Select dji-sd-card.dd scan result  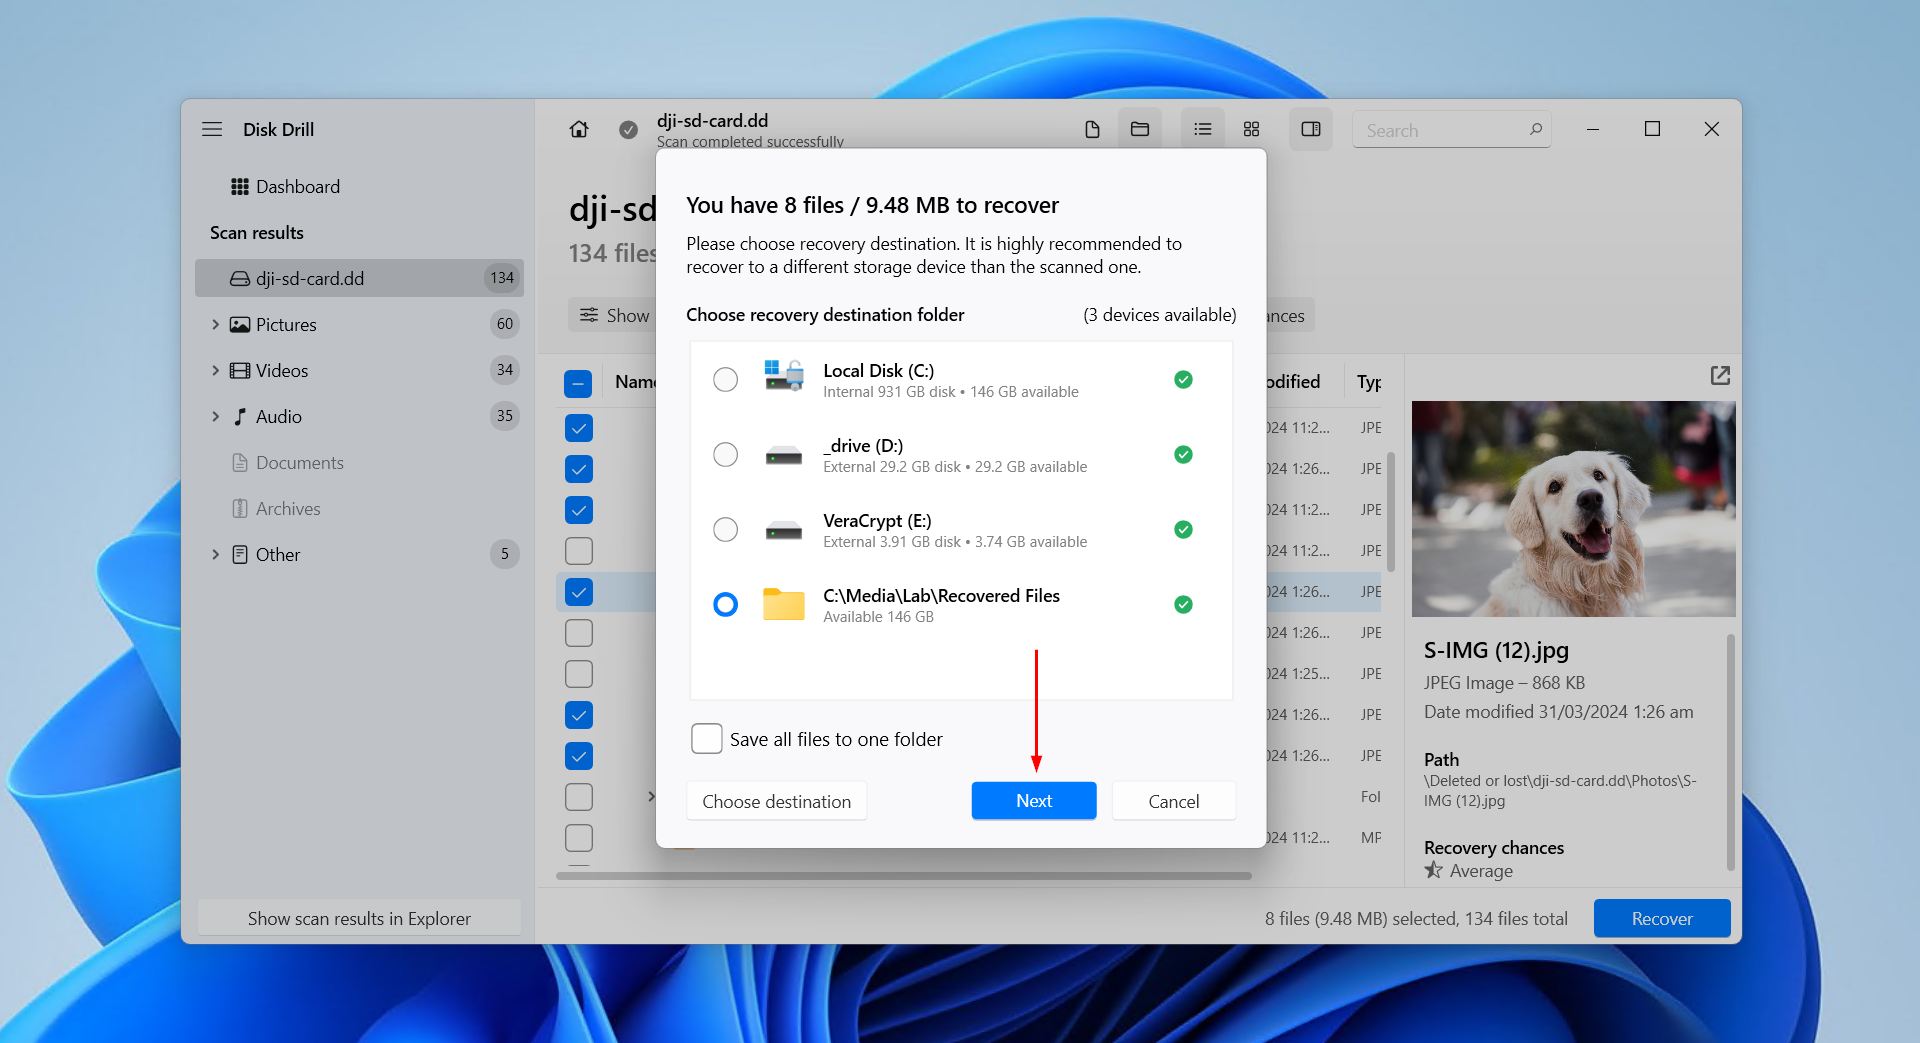pyautogui.click(x=359, y=278)
